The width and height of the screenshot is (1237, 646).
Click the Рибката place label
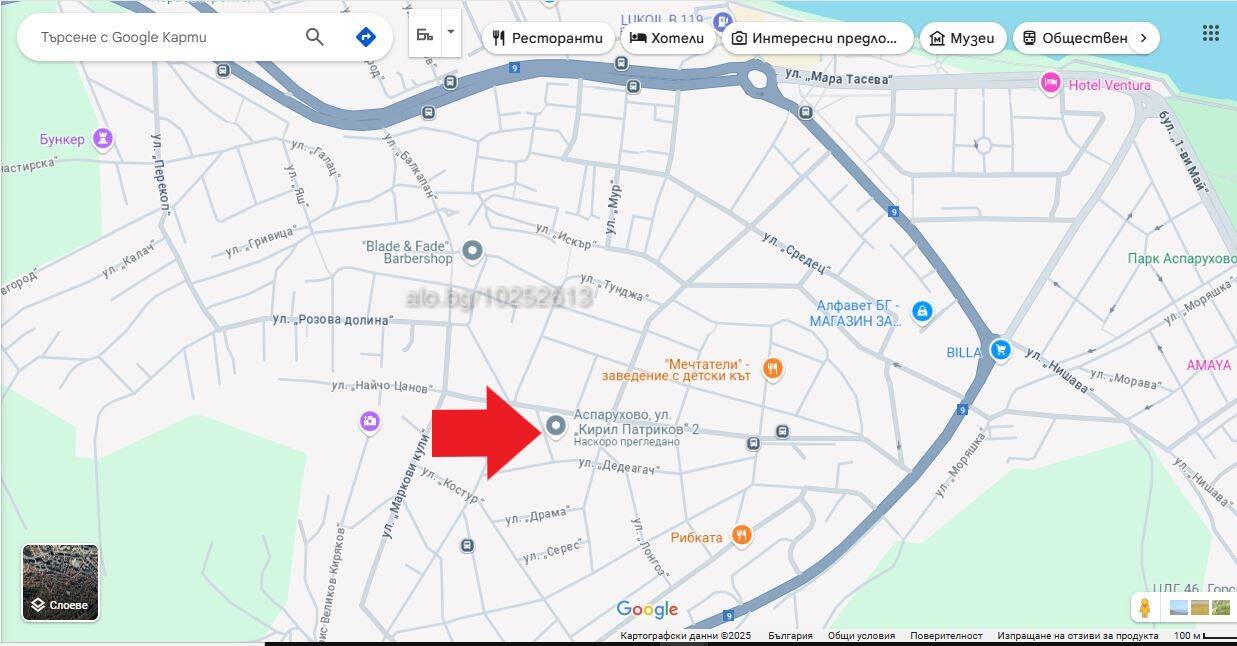pyautogui.click(x=697, y=537)
